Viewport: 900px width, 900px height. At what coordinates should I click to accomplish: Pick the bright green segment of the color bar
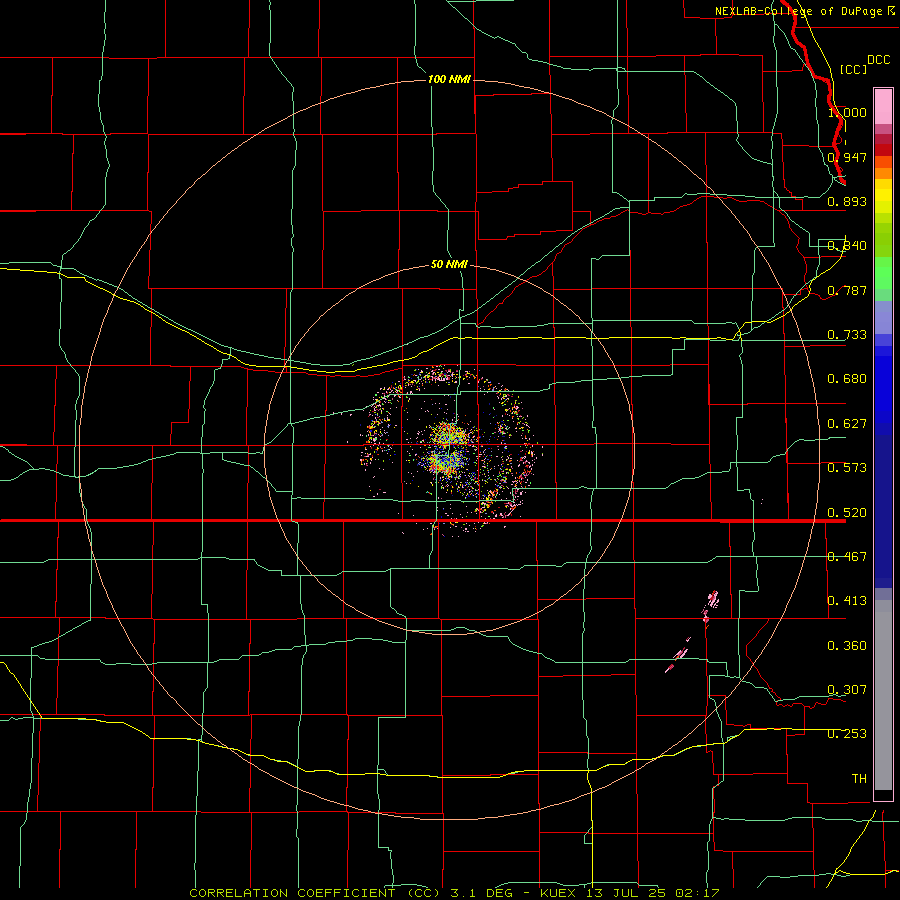point(883,273)
